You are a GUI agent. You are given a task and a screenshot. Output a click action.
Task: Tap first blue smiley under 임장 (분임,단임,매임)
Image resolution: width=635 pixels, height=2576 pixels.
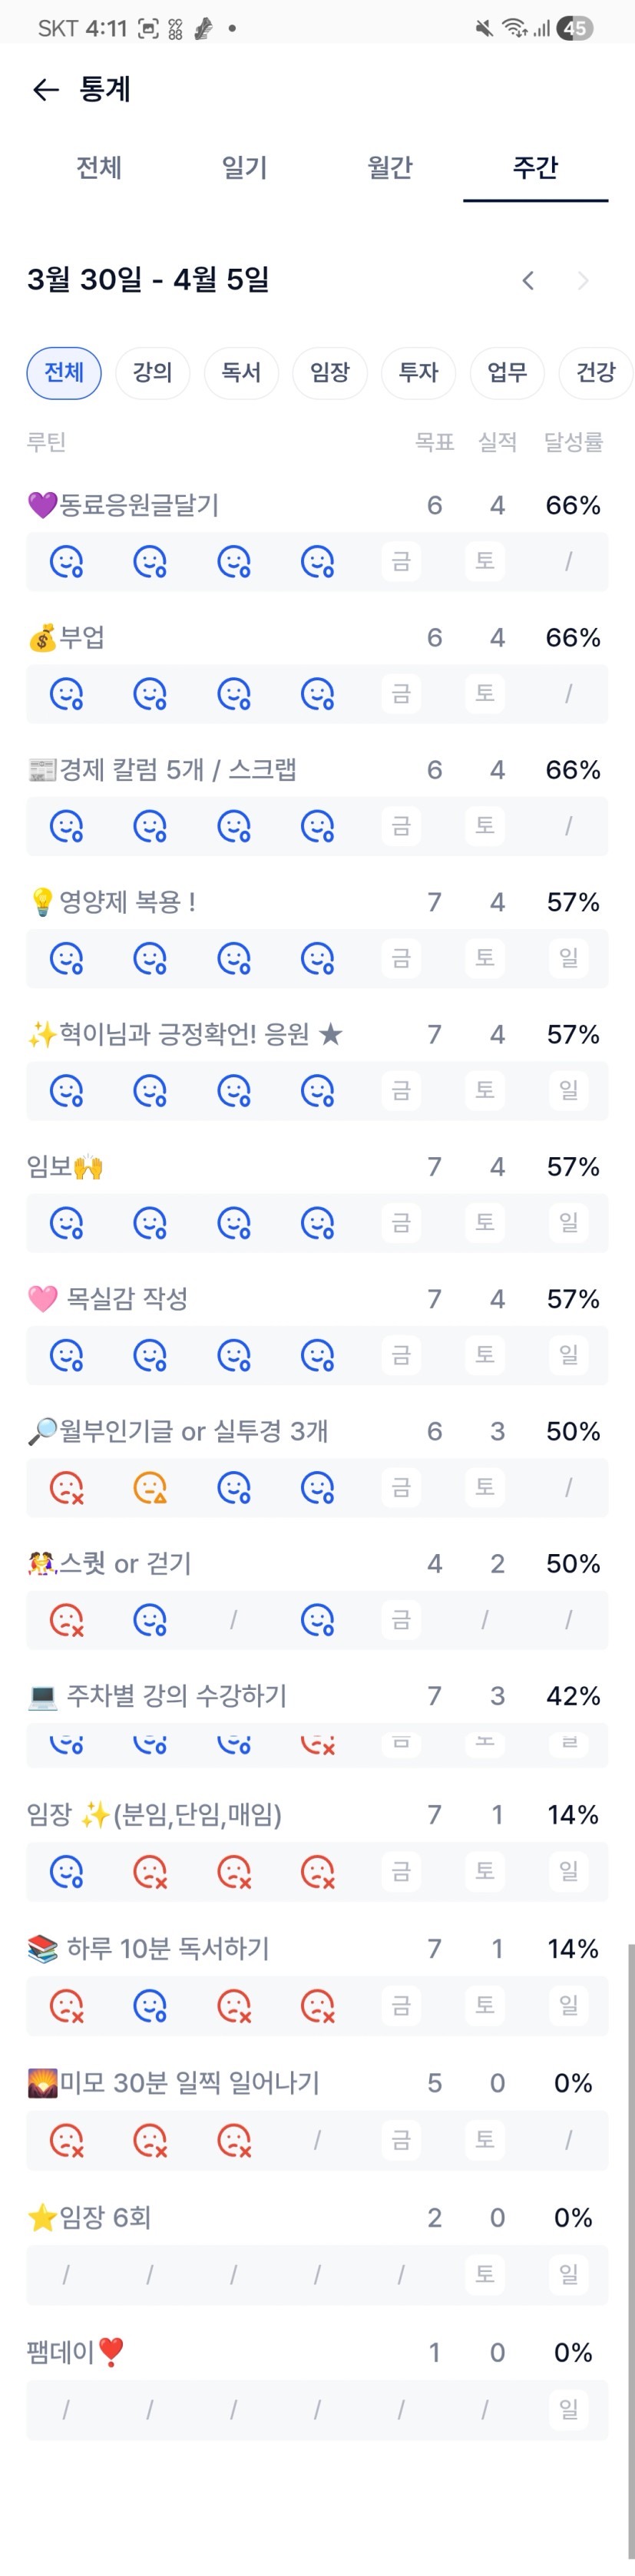point(66,1871)
